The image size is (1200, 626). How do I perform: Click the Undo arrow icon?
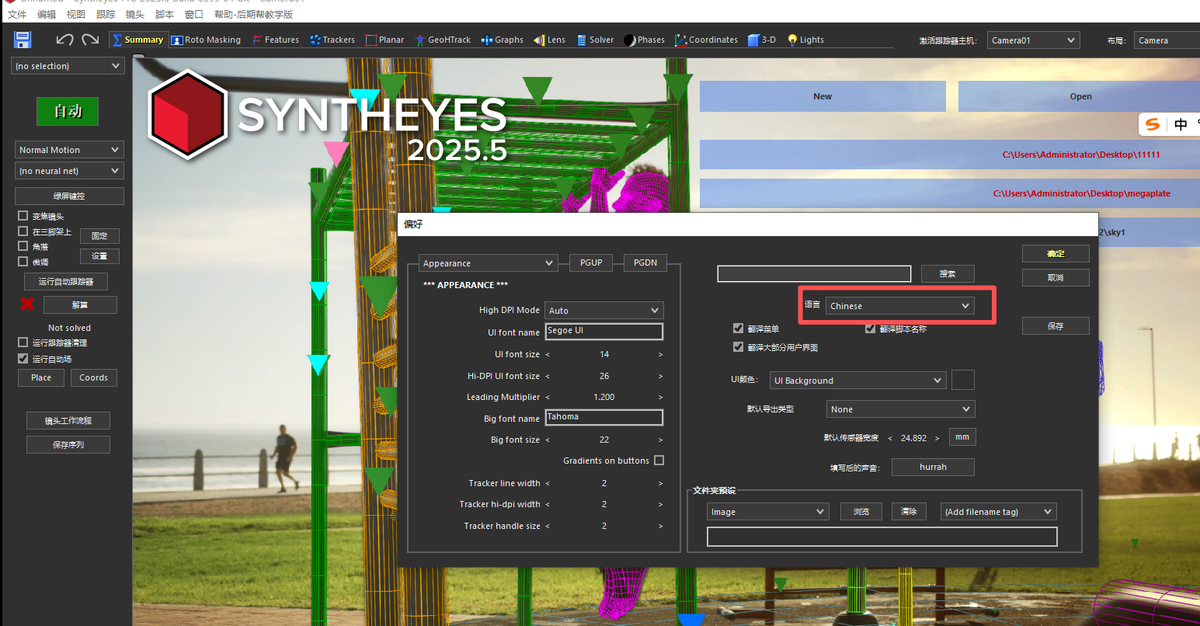tap(65, 40)
